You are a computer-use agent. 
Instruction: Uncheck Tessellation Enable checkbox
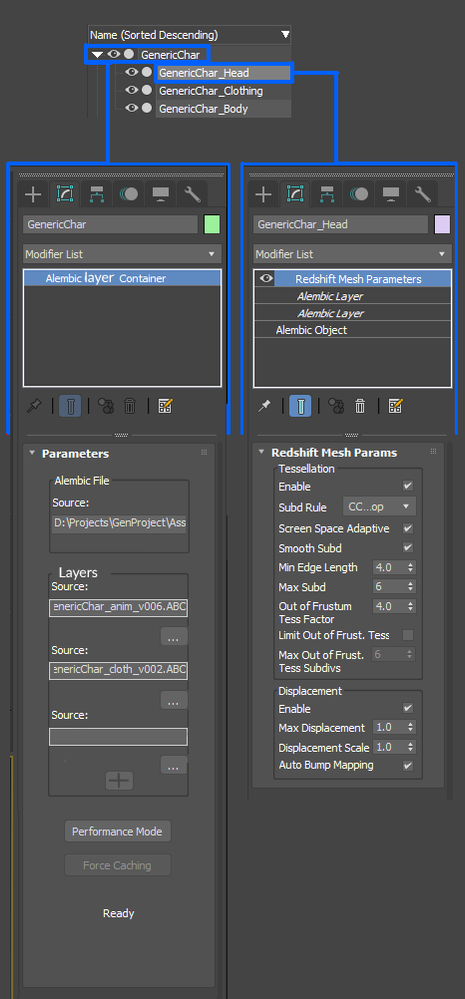click(x=408, y=486)
